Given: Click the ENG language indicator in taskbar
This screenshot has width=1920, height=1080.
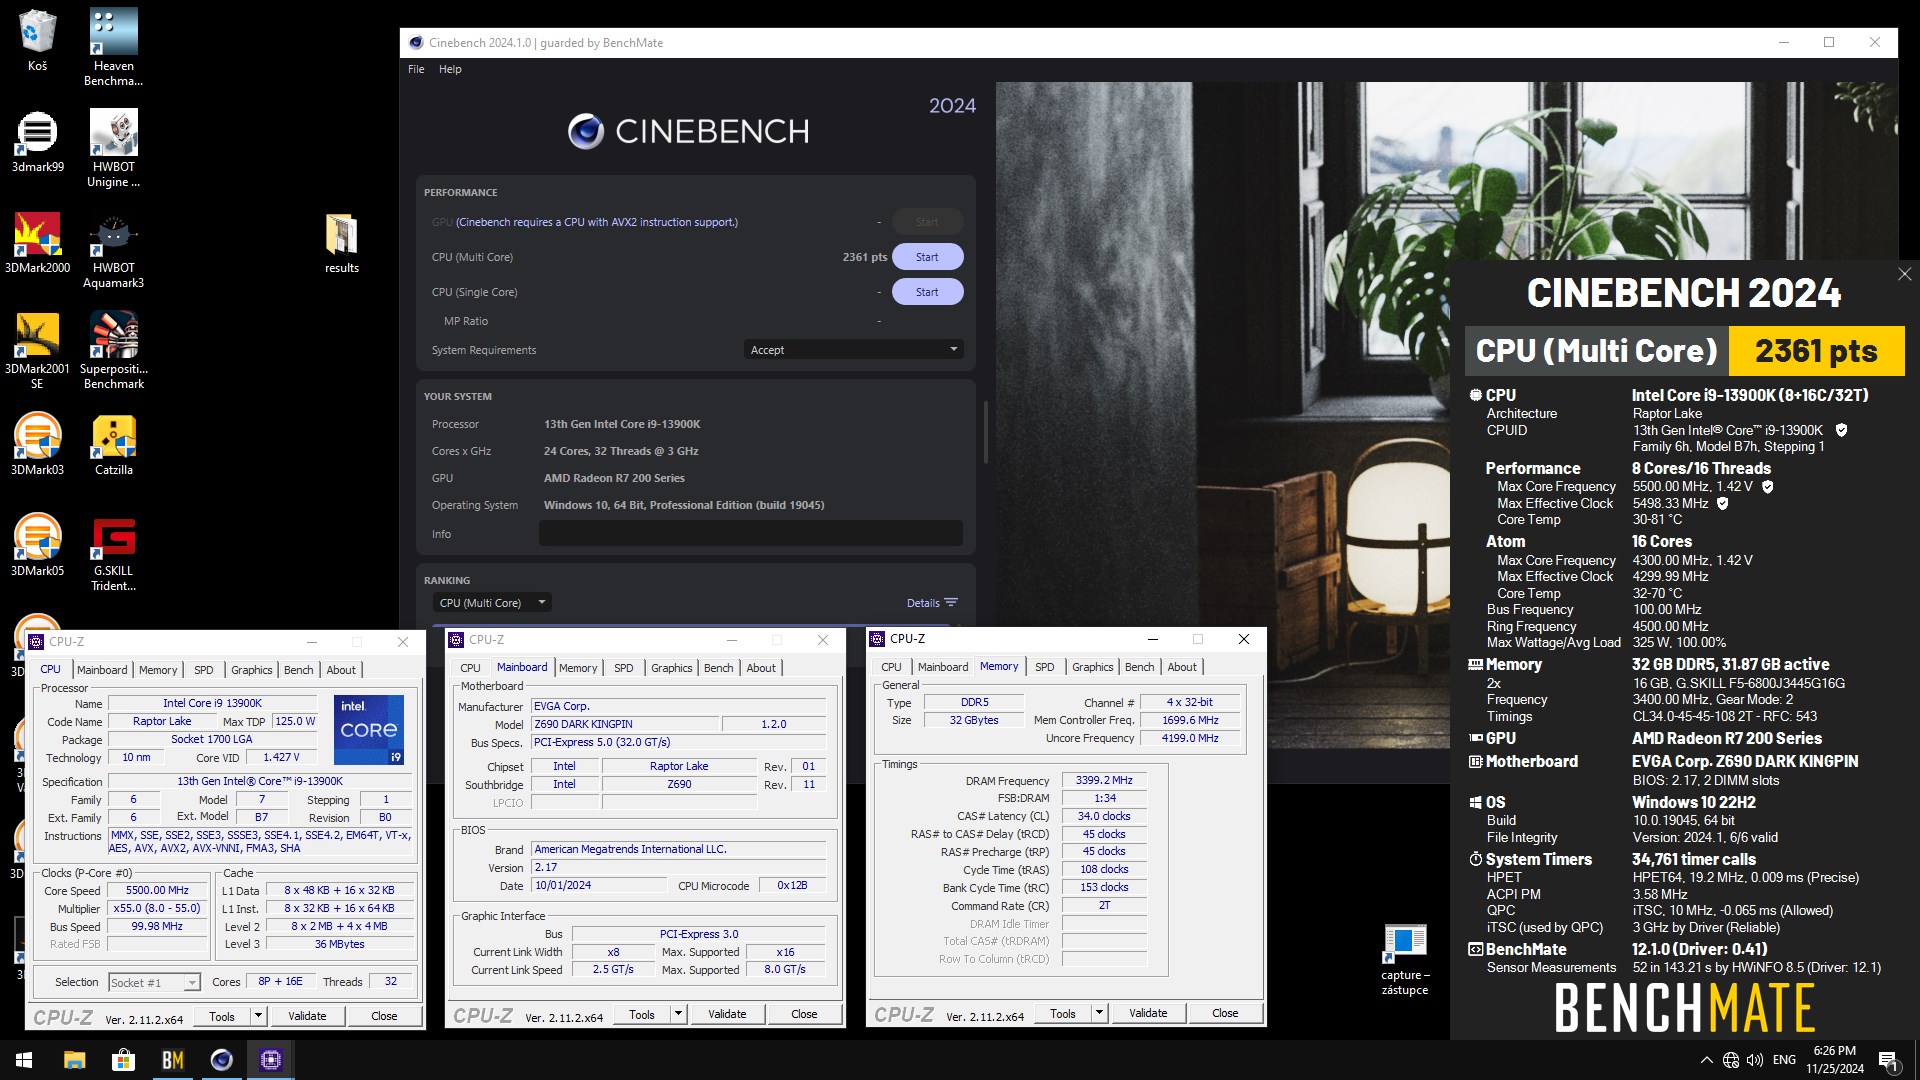Looking at the screenshot, I should pyautogui.click(x=1784, y=1060).
